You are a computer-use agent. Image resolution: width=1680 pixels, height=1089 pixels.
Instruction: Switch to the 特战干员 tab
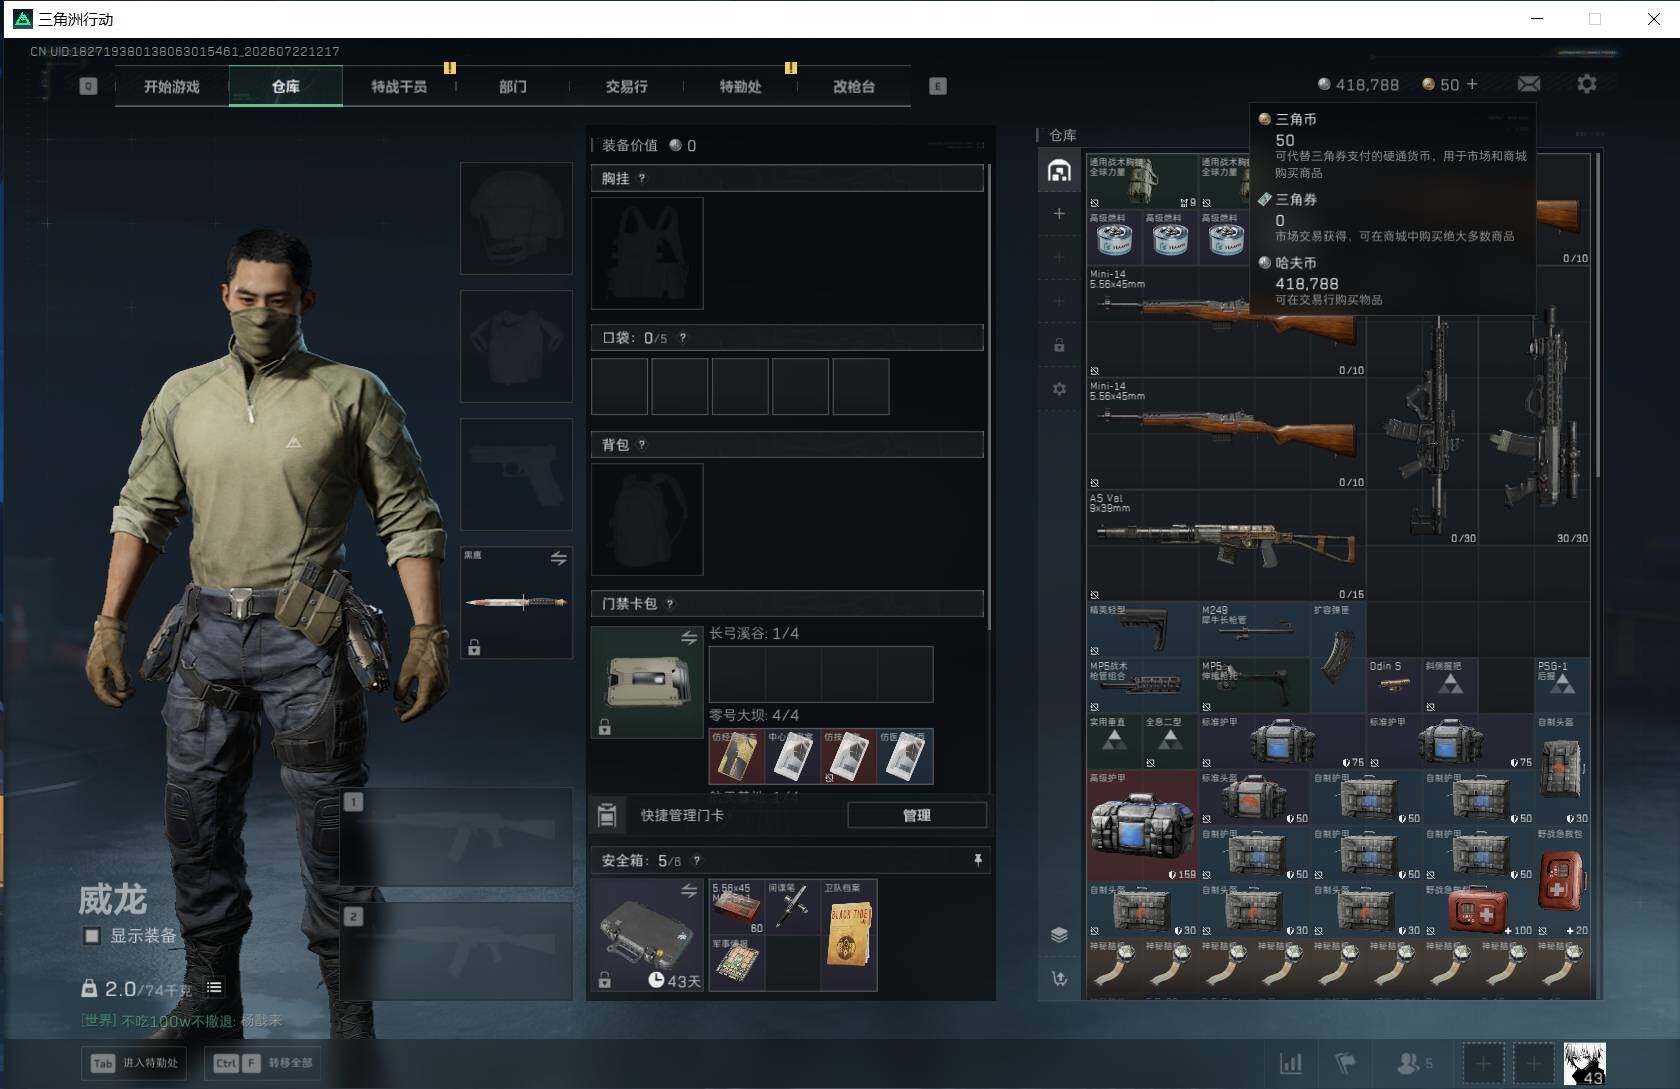click(399, 87)
